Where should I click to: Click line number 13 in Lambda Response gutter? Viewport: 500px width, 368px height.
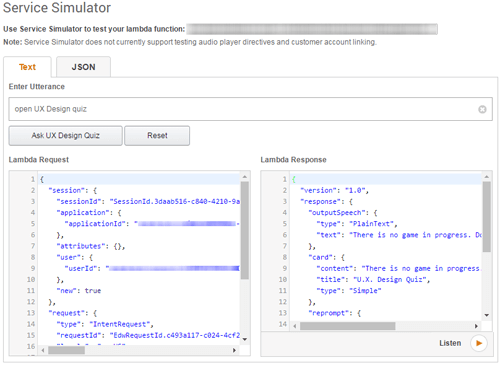tap(283, 313)
